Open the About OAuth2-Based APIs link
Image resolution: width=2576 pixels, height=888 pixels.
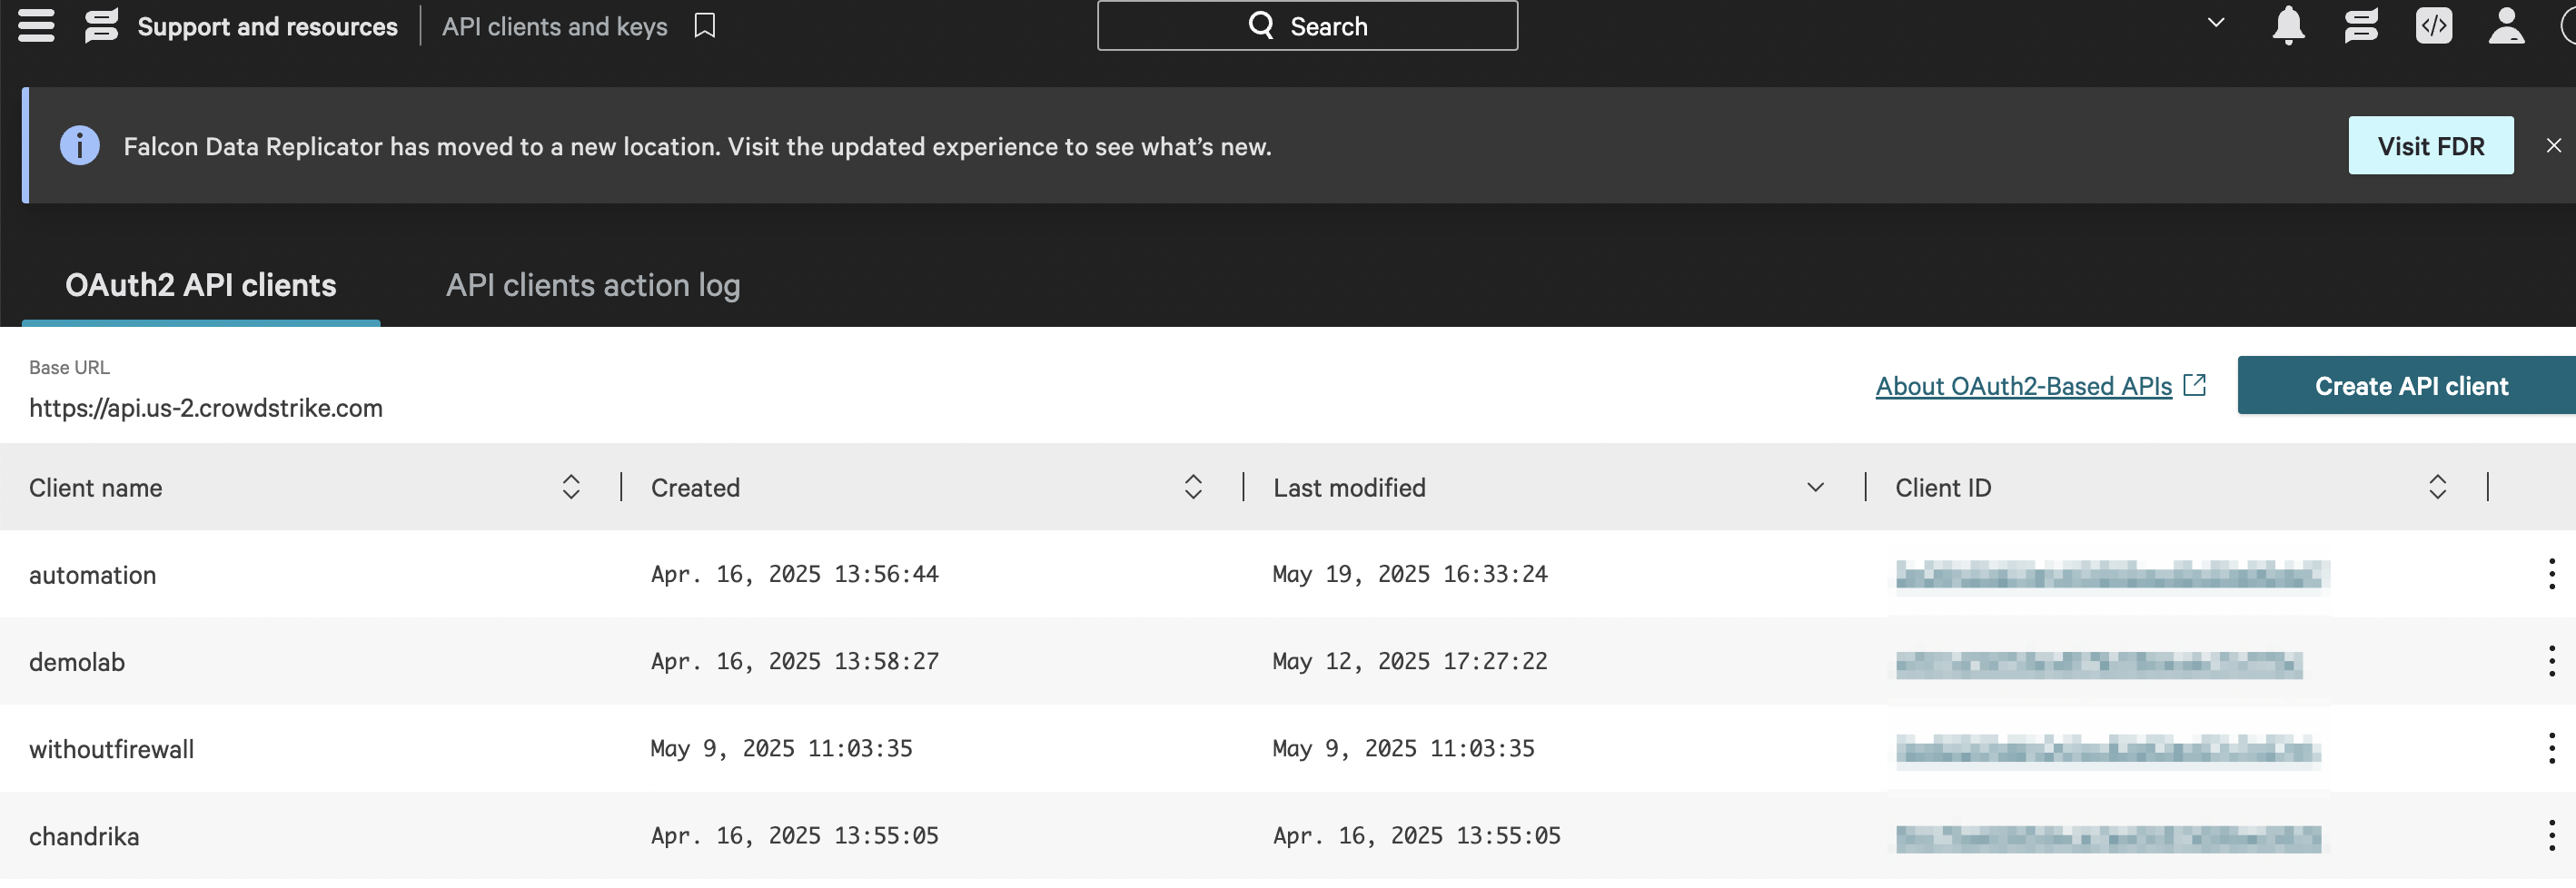(x=2025, y=385)
